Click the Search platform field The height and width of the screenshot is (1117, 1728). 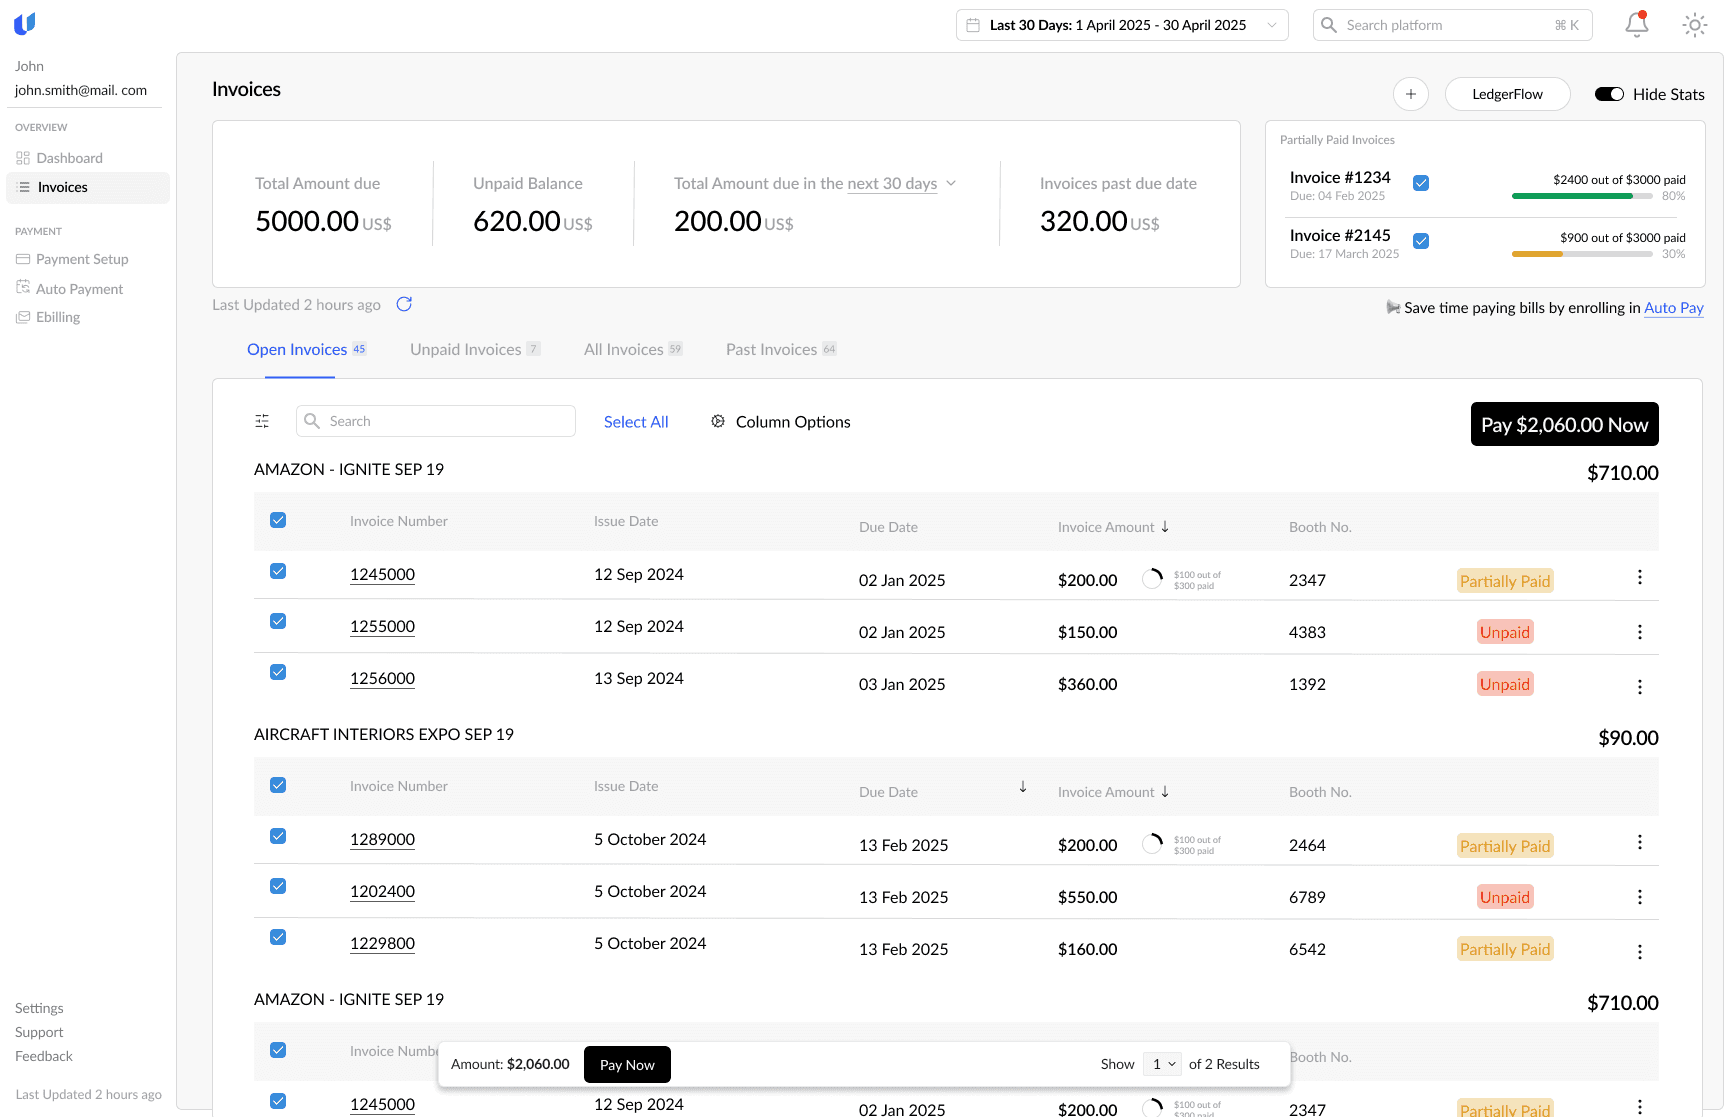(1452, 25)
